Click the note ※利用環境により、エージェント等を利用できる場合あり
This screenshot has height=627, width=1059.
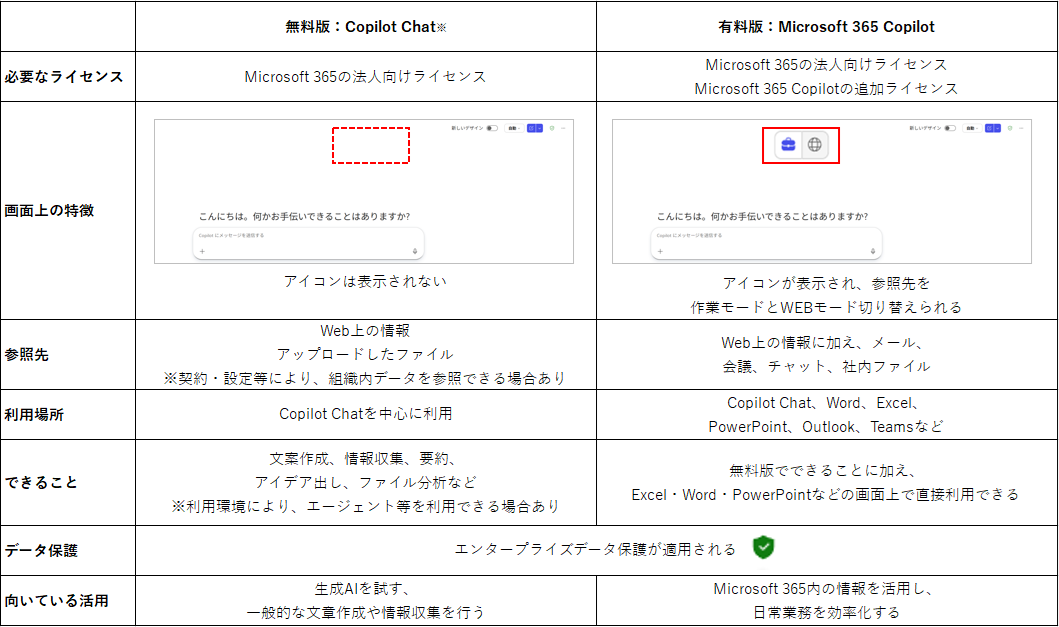click(x=365, y=506)
